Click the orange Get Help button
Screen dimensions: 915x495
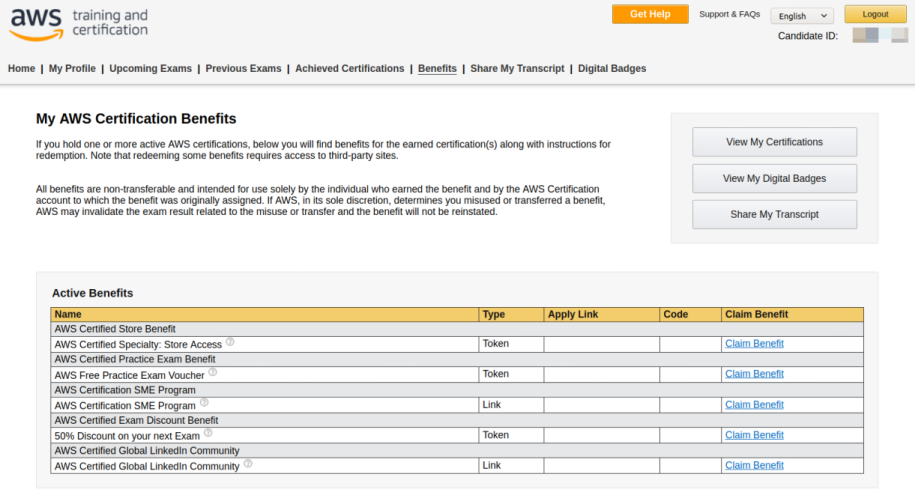pyautogui.click(x=650, y=14)
